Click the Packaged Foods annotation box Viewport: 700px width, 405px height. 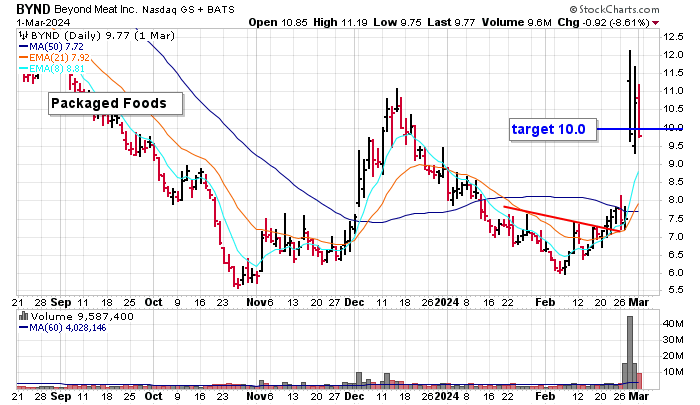click(x=116, y=104)
